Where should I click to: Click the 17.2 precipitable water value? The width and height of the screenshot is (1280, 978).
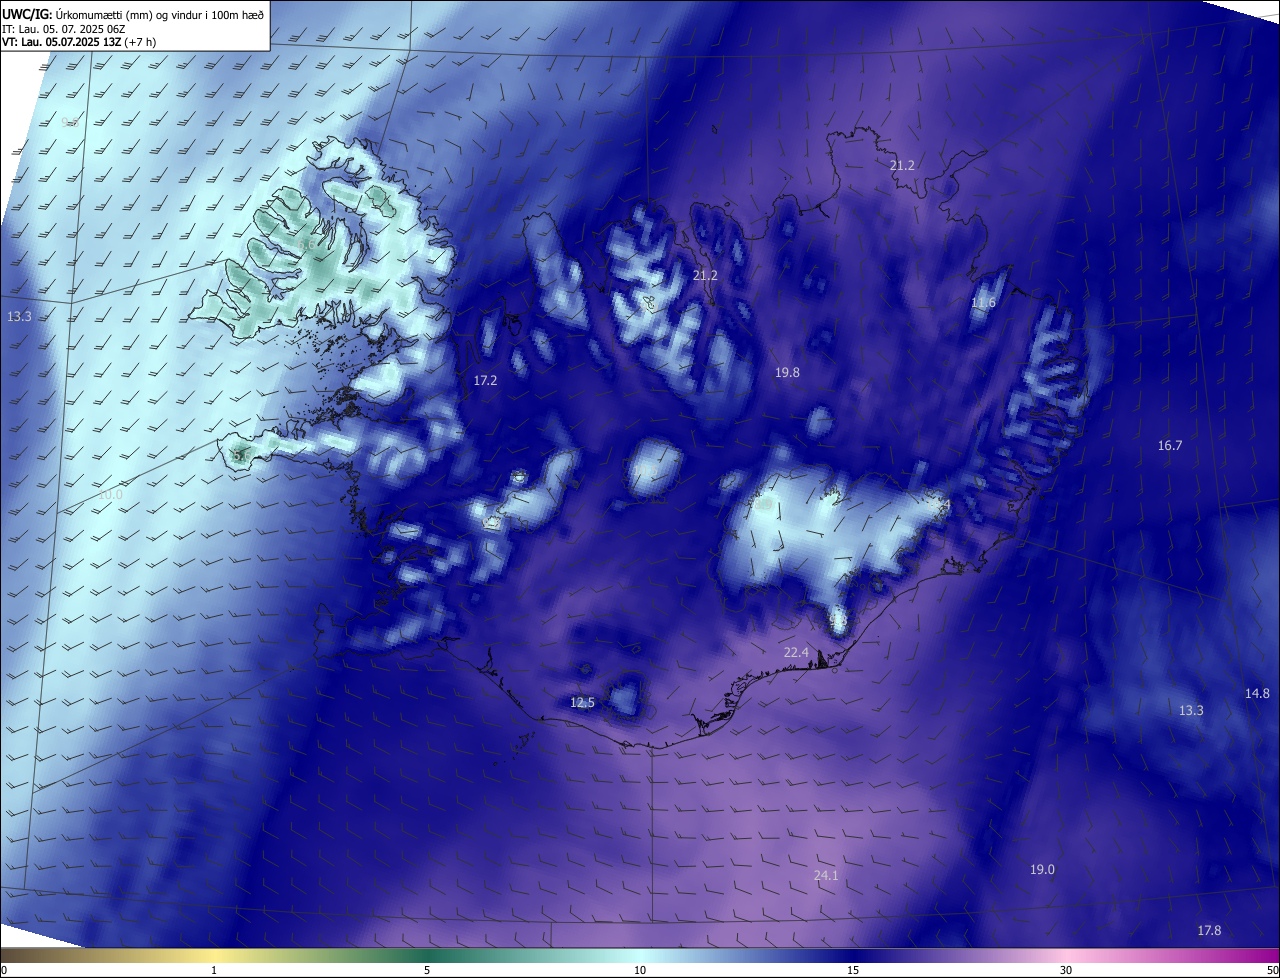click(x=485, y=381)
